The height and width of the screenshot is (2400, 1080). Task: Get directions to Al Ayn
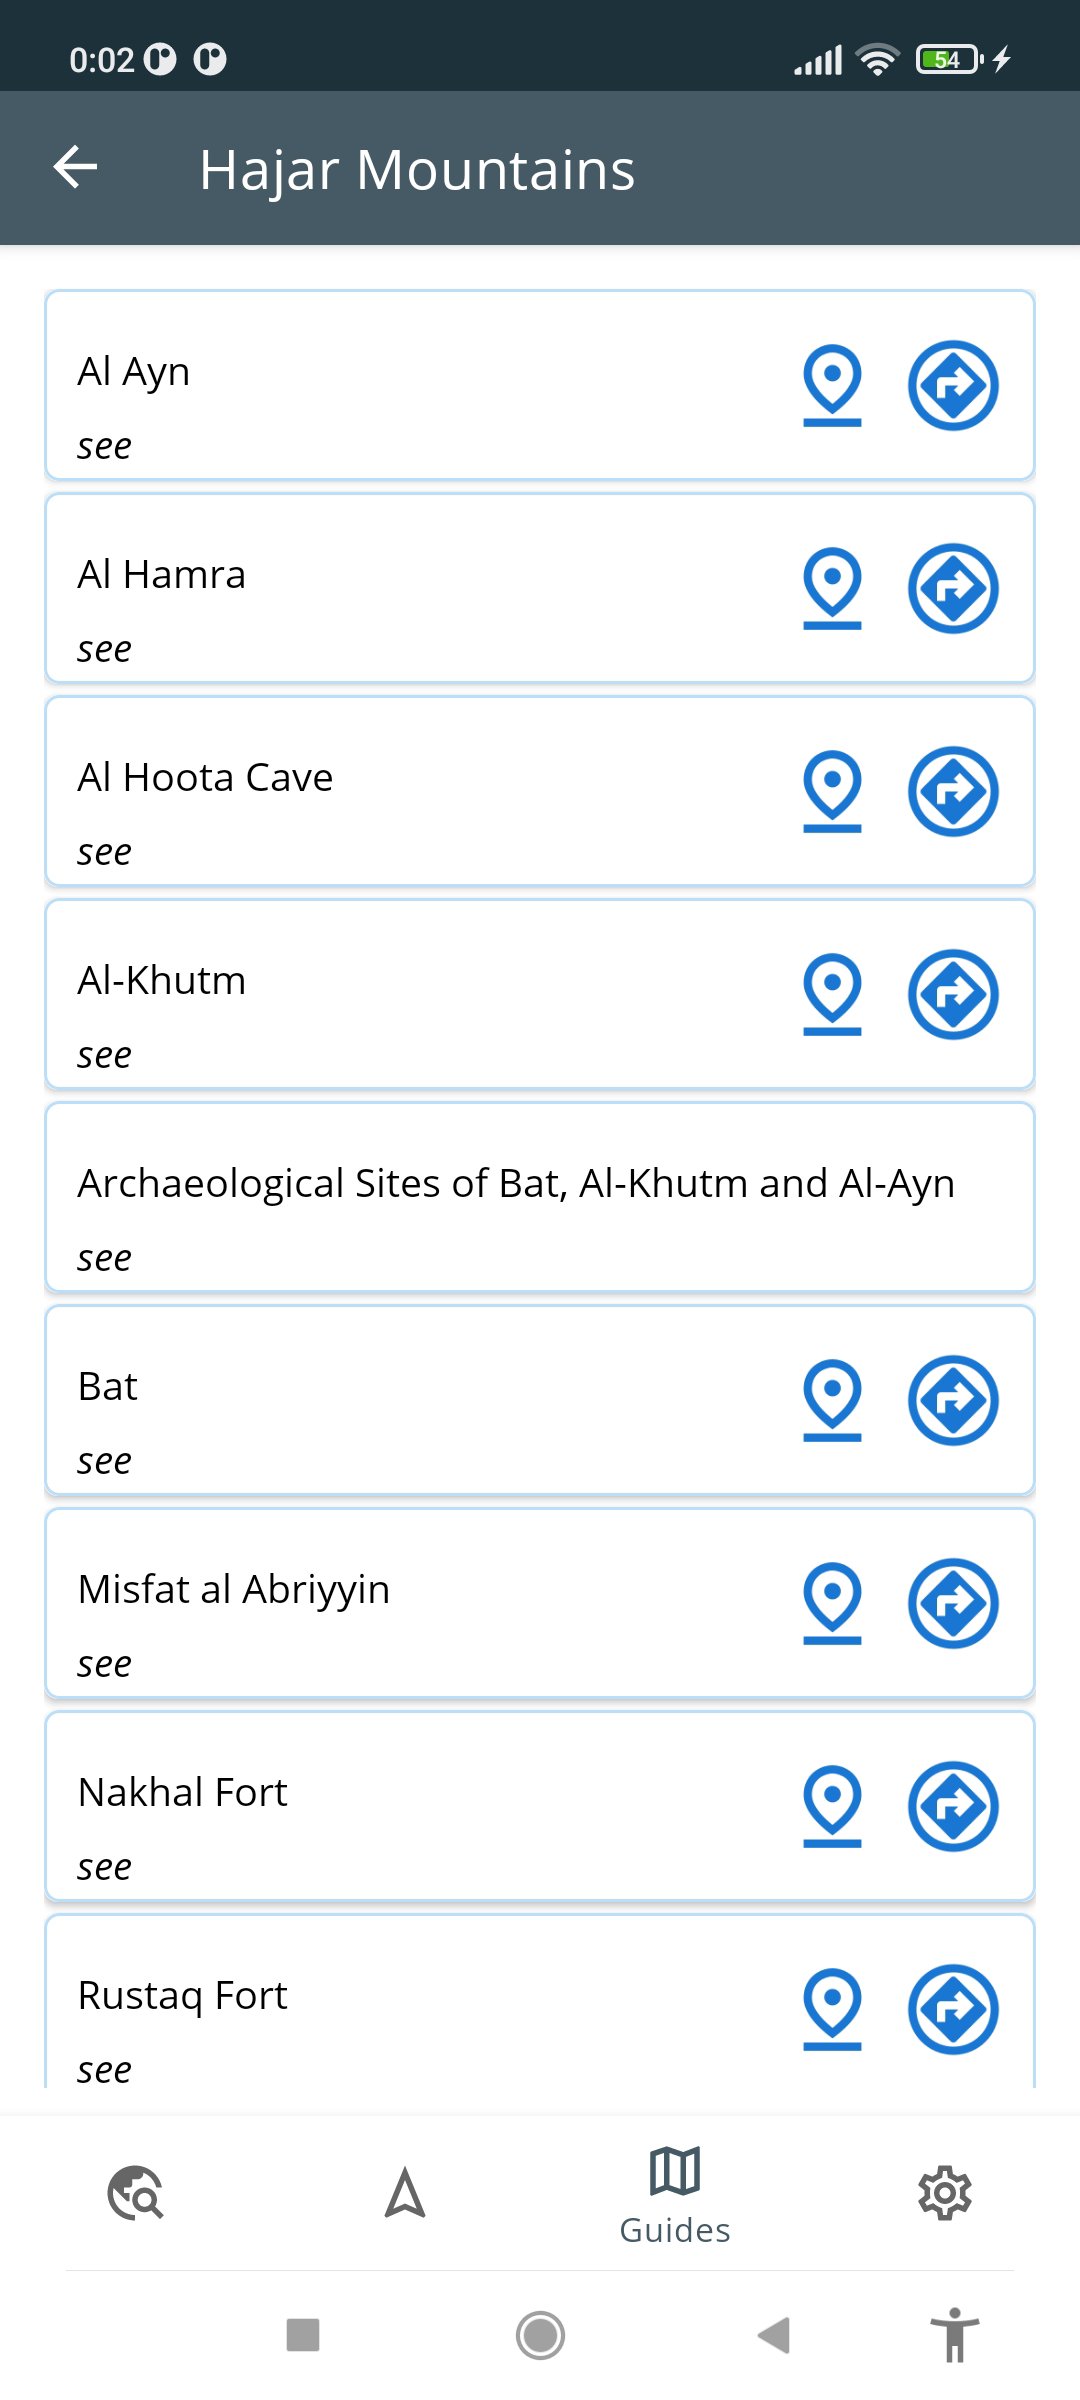point(953,385)
